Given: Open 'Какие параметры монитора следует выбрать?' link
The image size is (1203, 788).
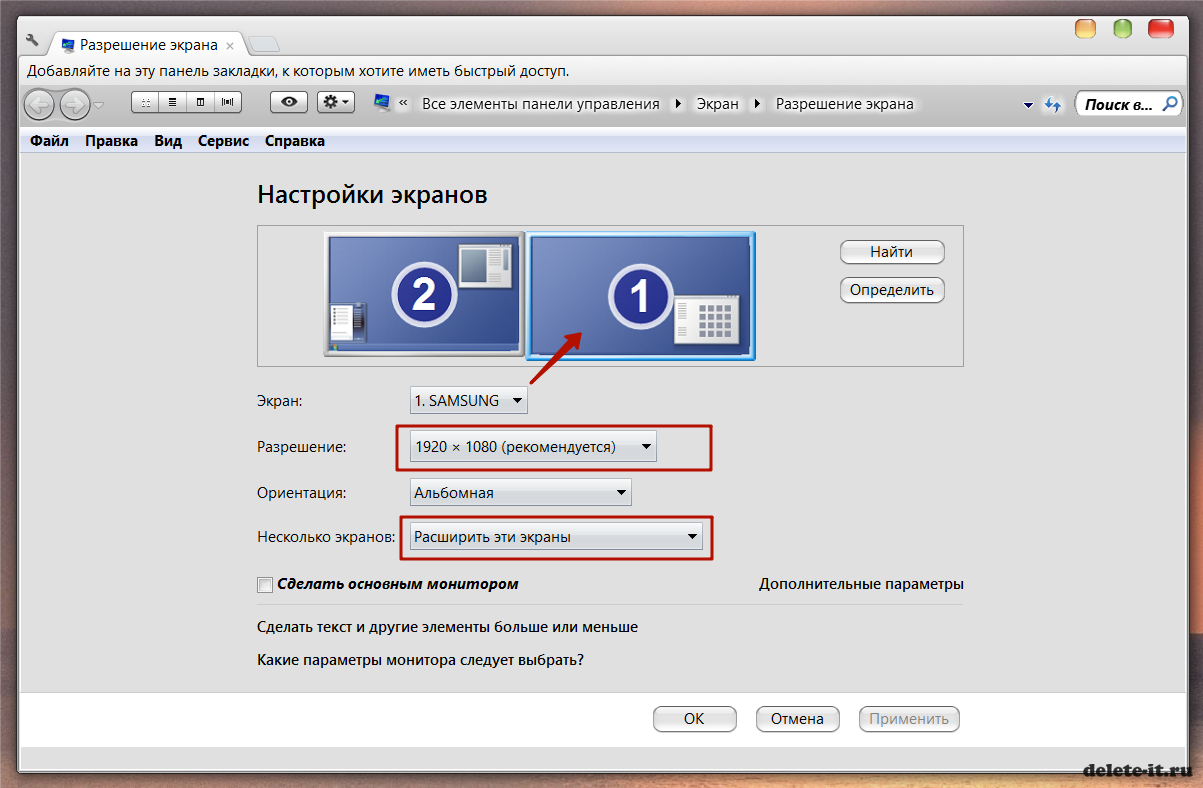Looking at the screenshot, I should 420,660.
